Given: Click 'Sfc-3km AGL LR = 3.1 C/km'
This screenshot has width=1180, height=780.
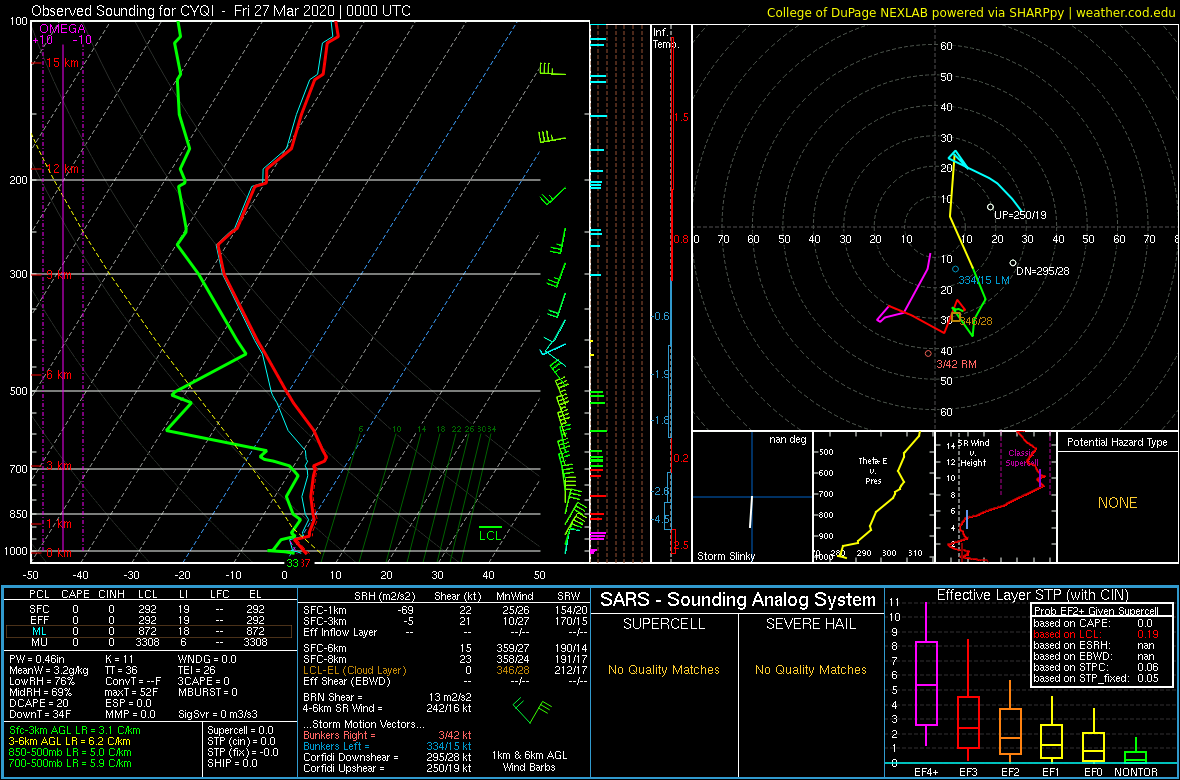Looking at the screenshot, I should pos(74,730).
